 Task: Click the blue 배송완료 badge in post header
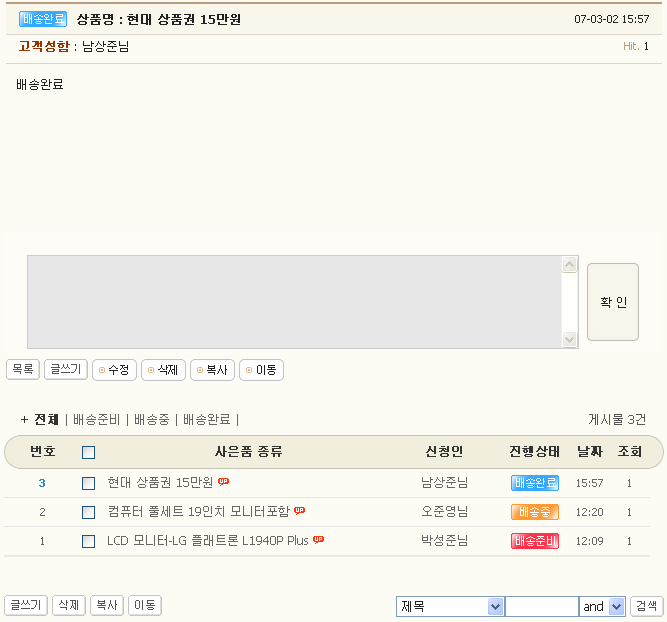point(43,19)
